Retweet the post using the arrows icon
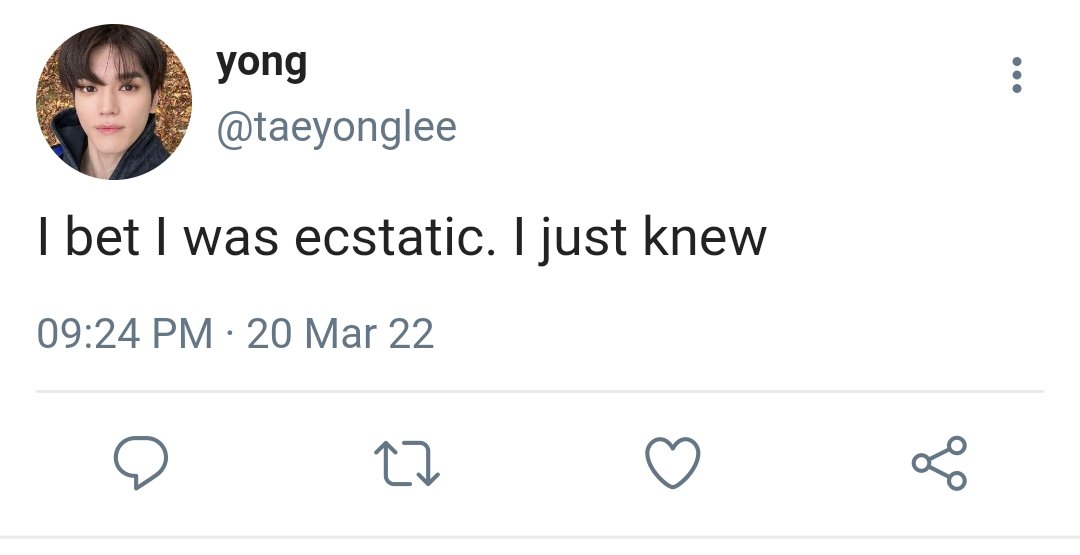The image size is (1080, 555). (x=406, y=463)
